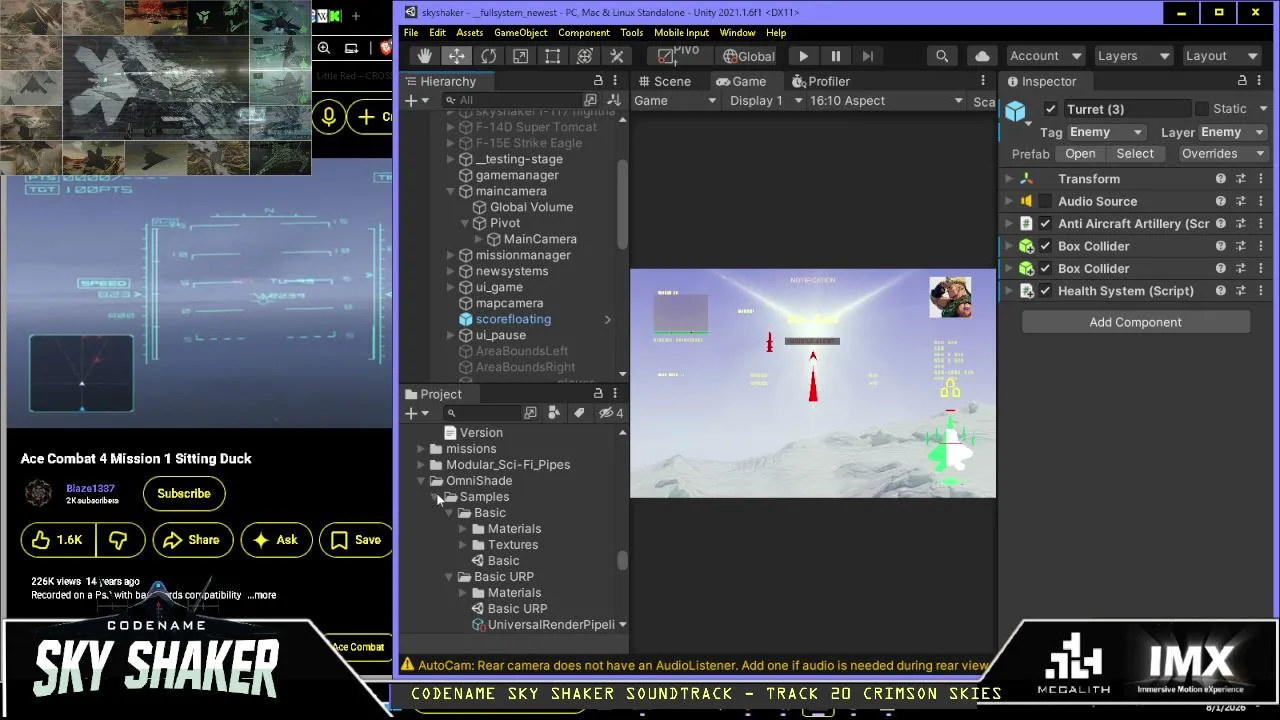Open Unity cloud services
This screenshot has width=1280, height=720.
pos(982,57)
